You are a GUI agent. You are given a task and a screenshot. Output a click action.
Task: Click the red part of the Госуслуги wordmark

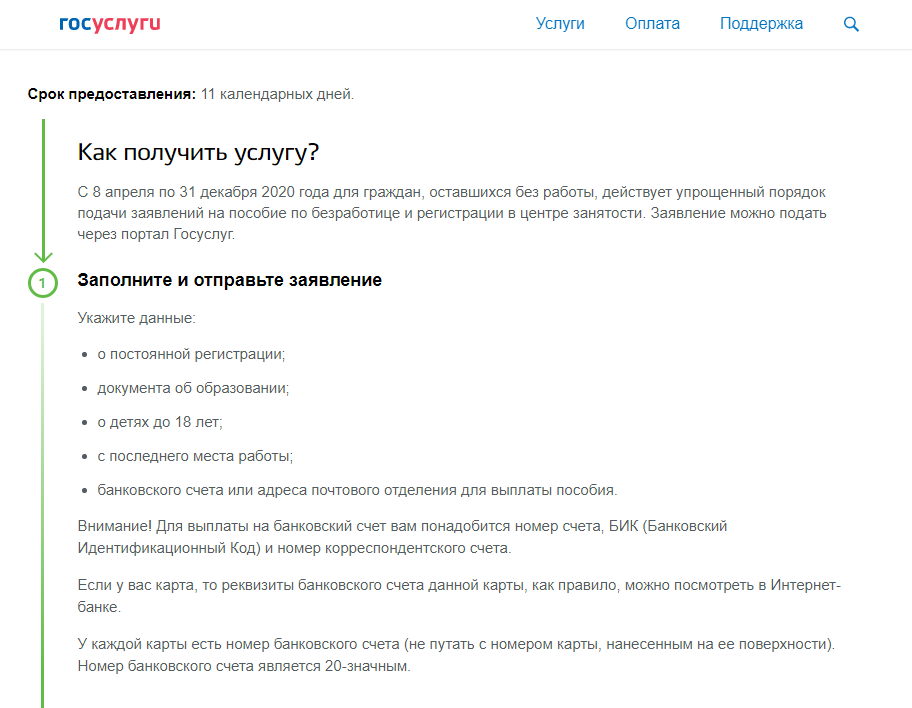[x=128, y=24]
